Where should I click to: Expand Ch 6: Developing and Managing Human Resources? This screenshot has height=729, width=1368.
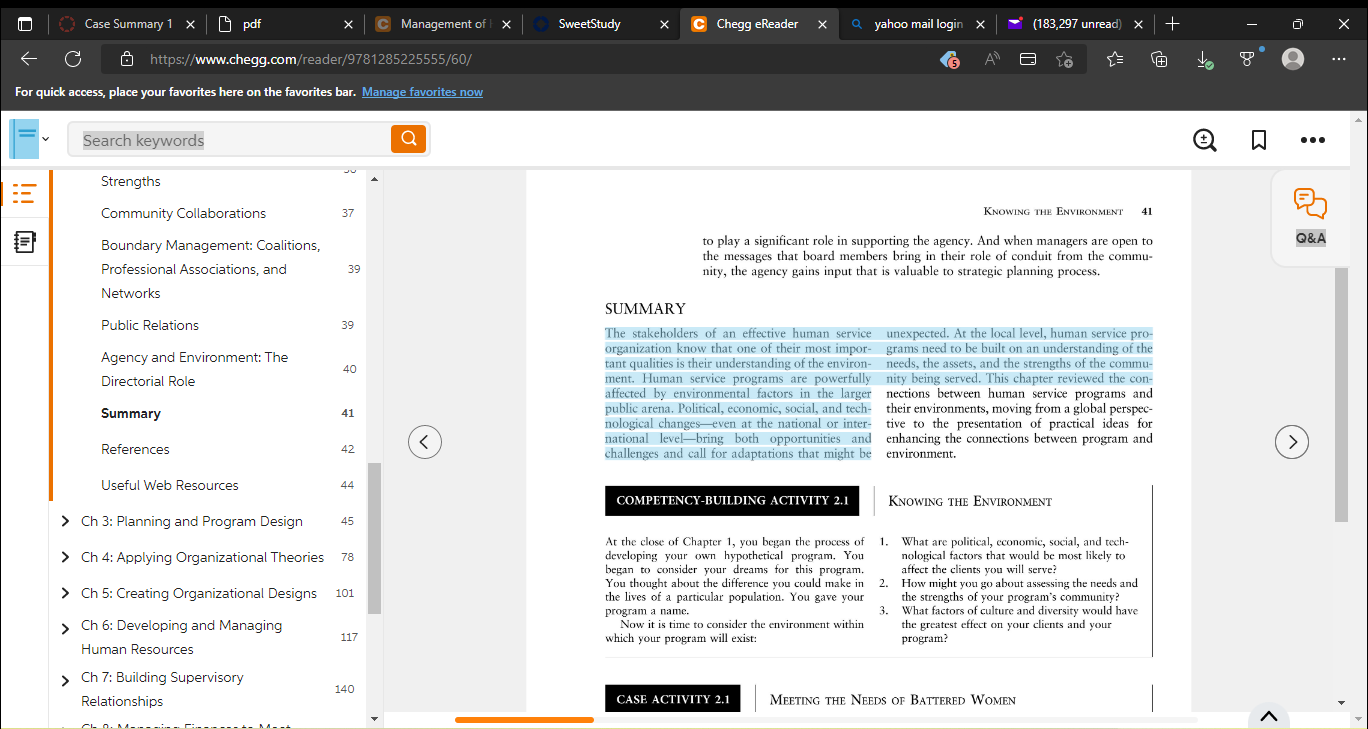[65, 628]
